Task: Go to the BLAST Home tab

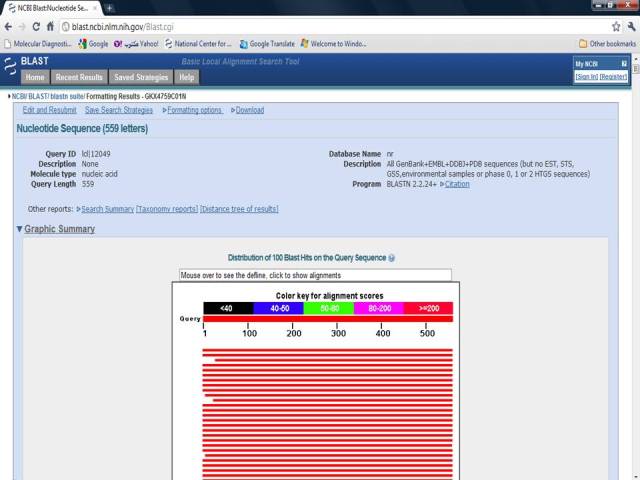Action: 35,77
